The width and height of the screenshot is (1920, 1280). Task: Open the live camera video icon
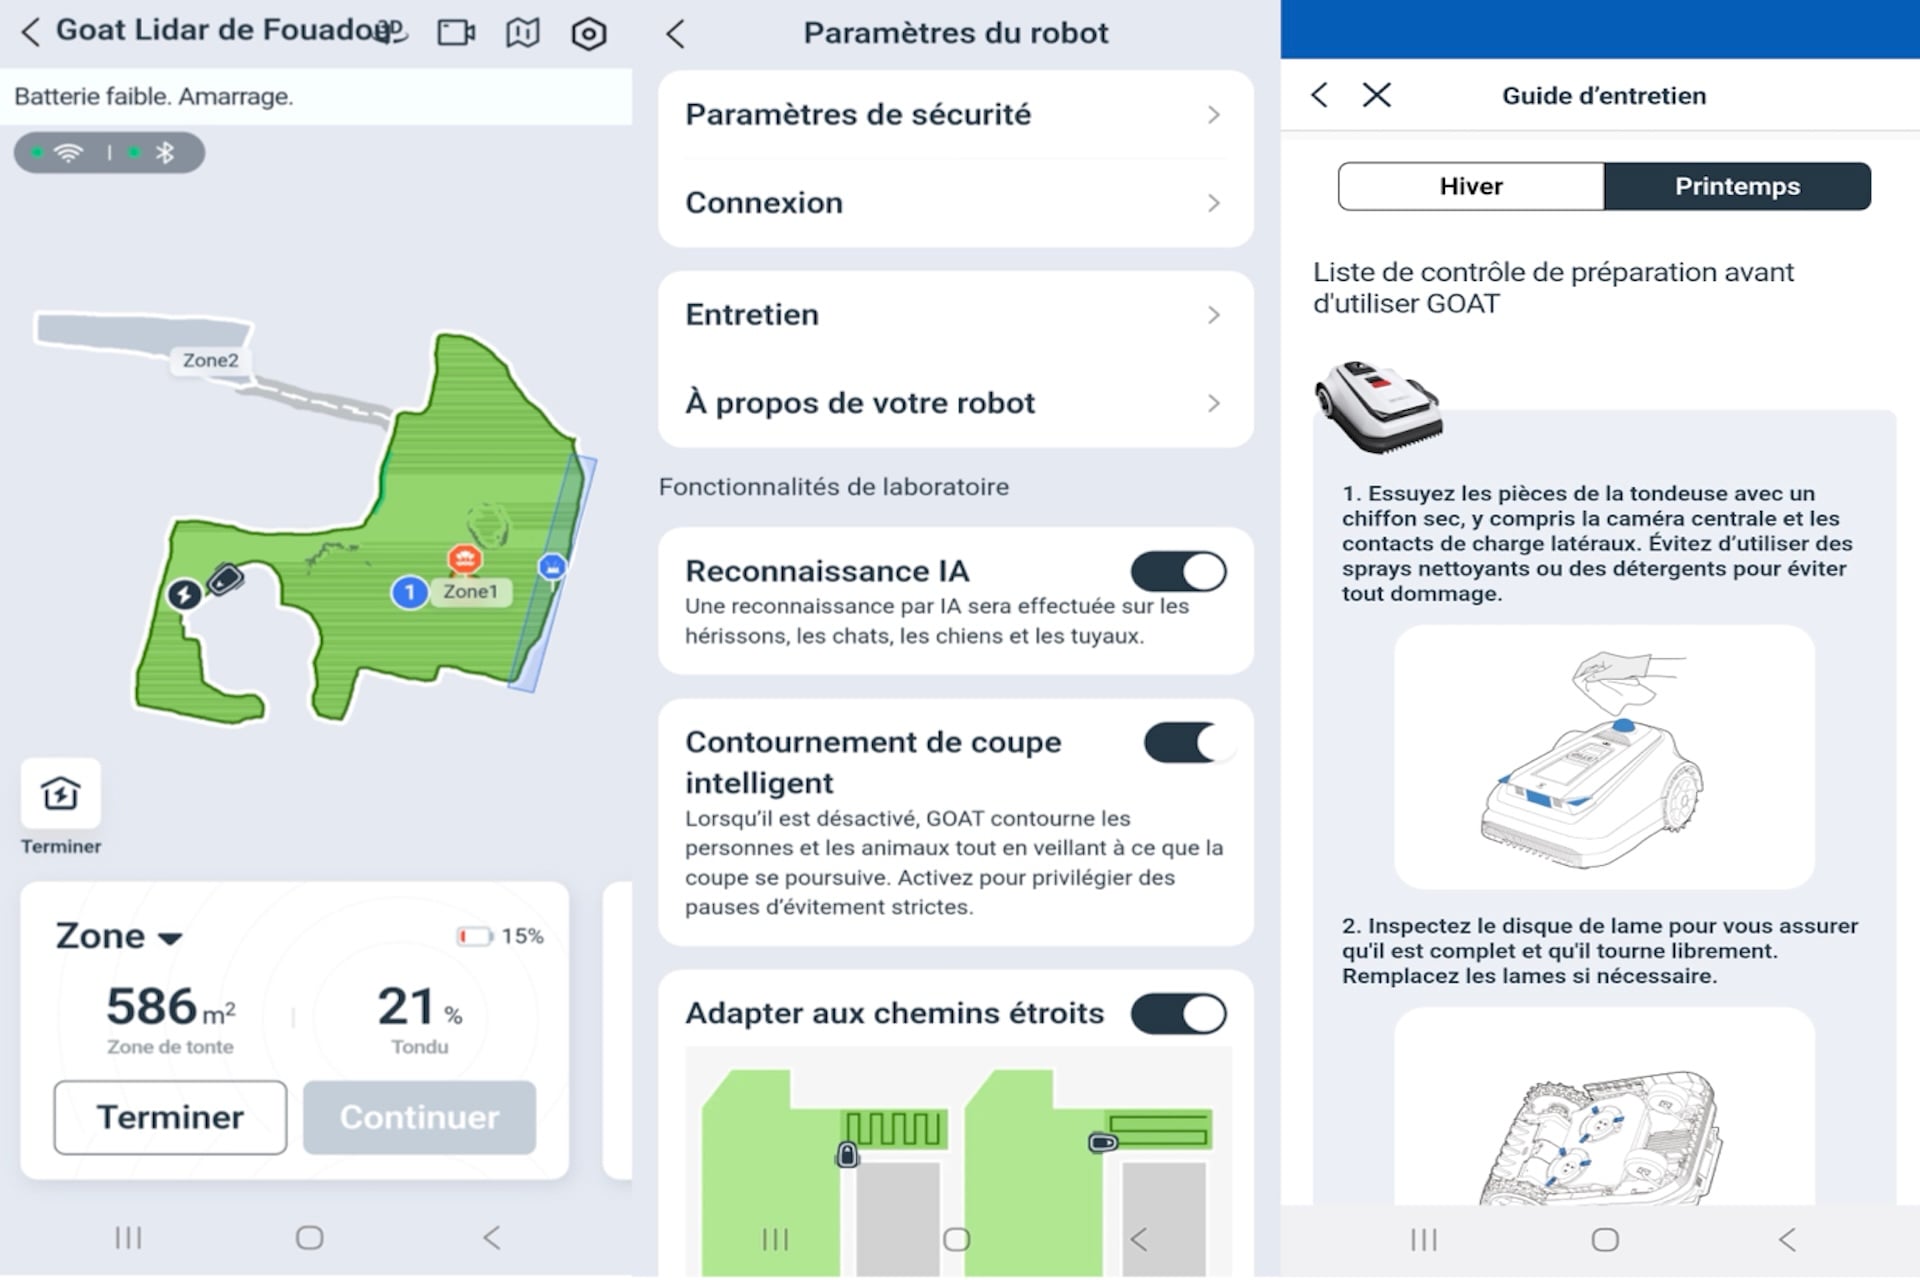456,32
